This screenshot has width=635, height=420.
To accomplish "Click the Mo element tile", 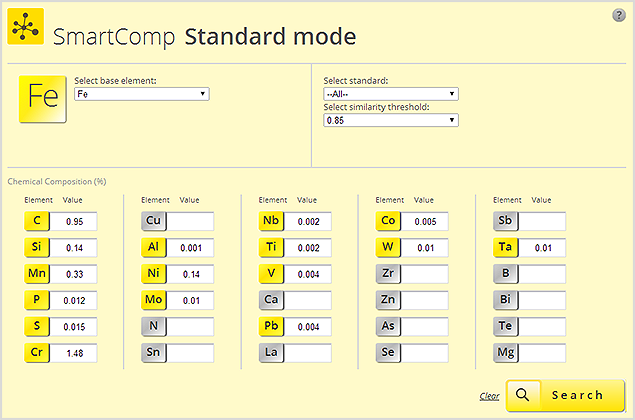I will coord(153,300).
